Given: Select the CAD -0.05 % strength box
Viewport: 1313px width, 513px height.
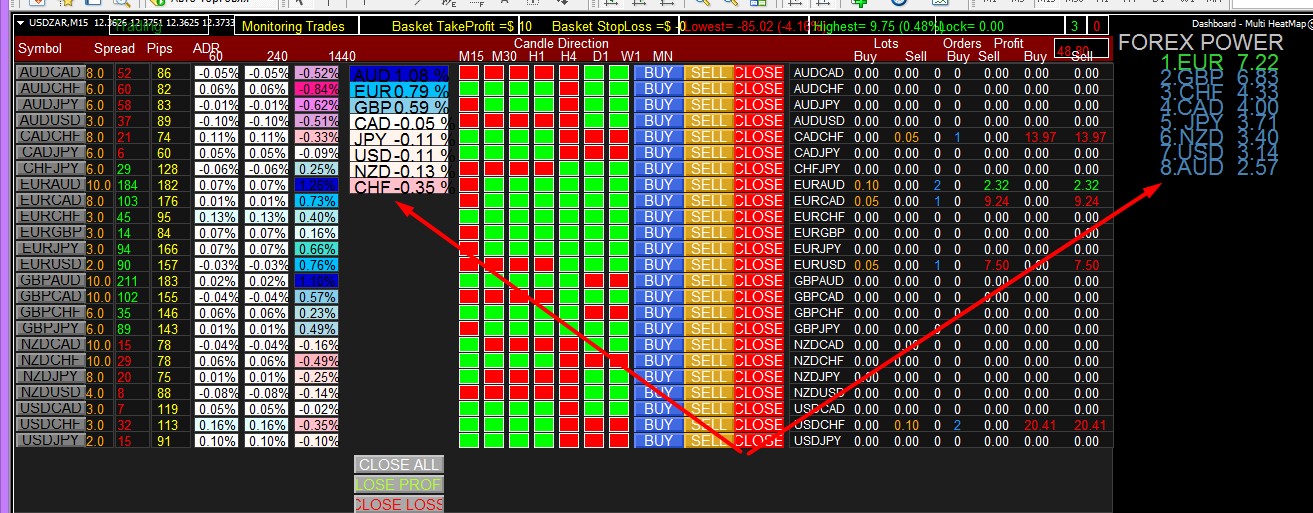Looking at the screenshot, I should point(400,123).
